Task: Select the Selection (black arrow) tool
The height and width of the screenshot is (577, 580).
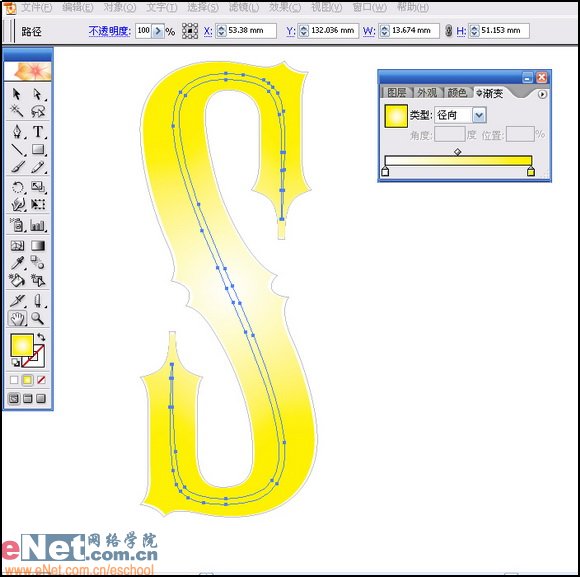Action: (17, 94)
